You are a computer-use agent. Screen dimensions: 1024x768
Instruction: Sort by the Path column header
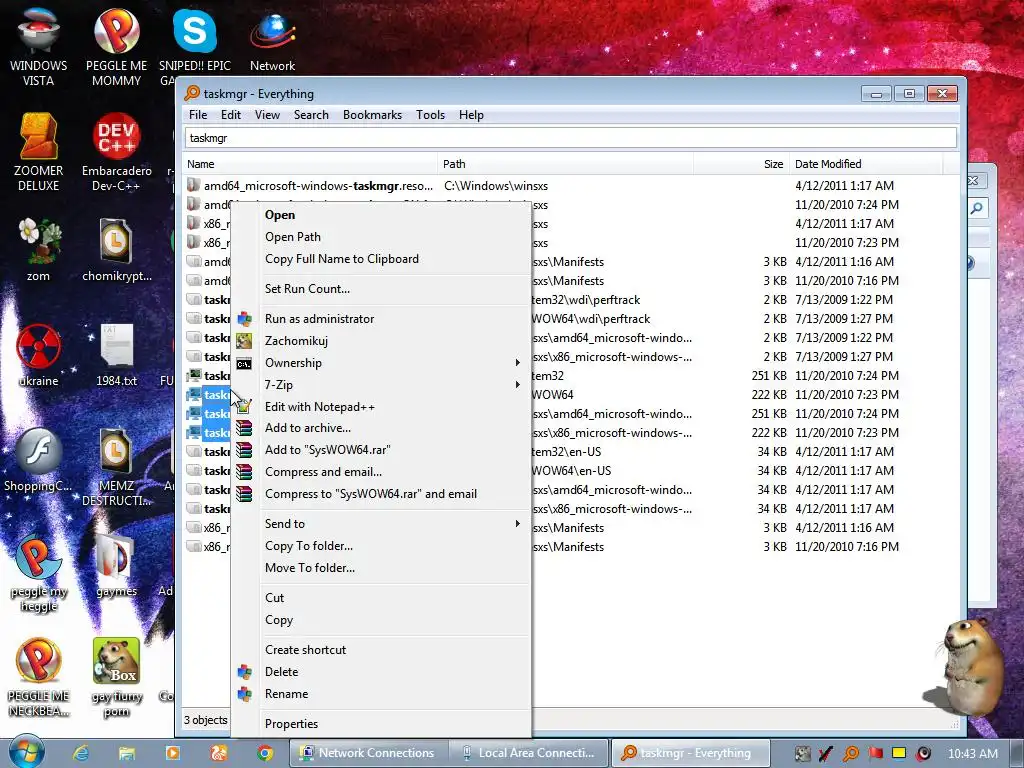(566, 164)
